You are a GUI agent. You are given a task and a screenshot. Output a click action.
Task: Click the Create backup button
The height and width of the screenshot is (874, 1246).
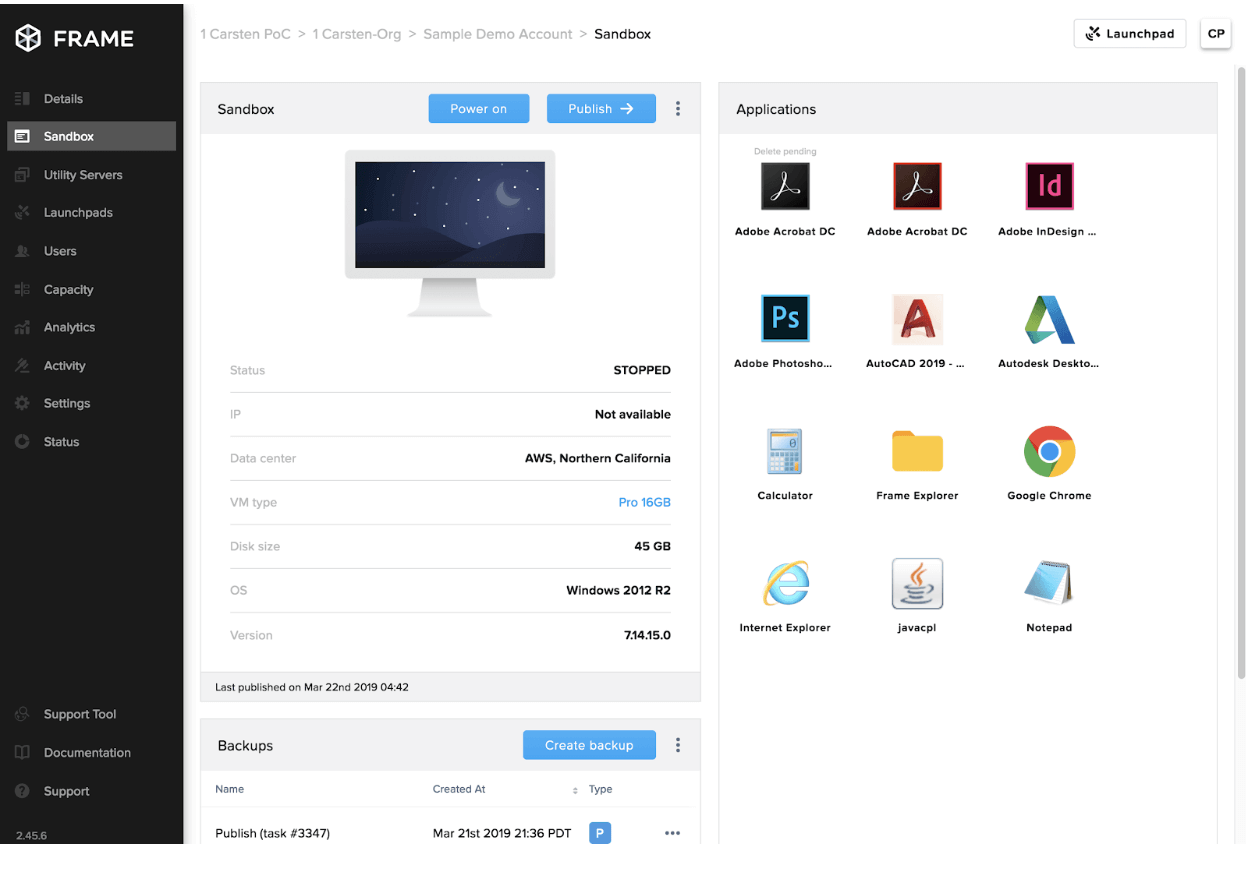[x=589, y=745]
